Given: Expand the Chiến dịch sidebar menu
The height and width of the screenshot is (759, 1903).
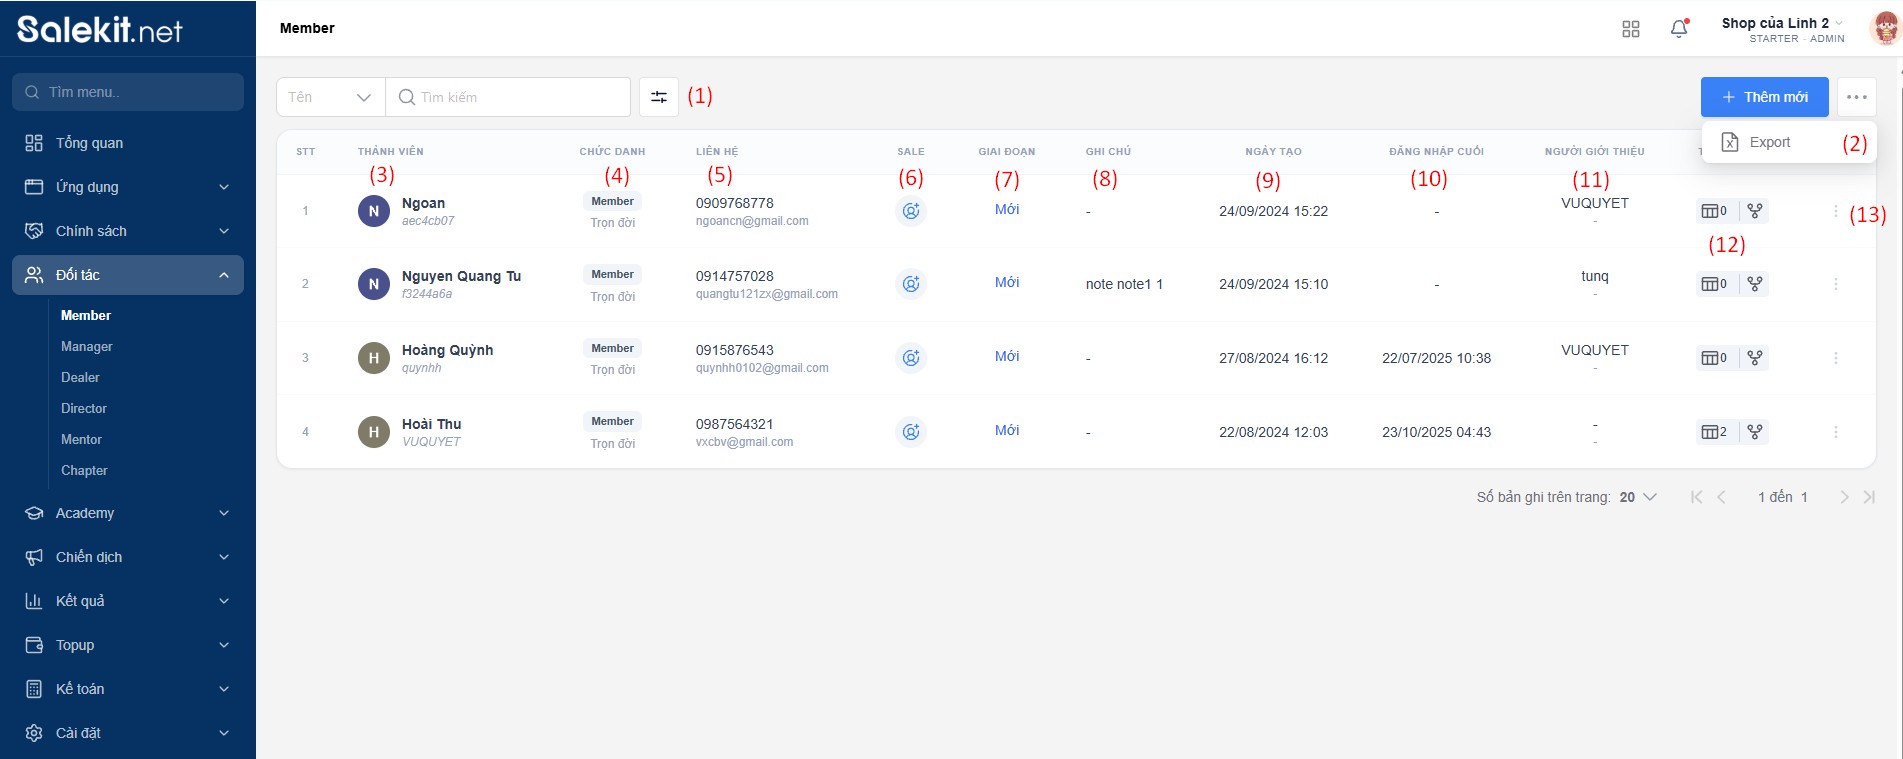Looking at the screenshot, I should (128, 557).
